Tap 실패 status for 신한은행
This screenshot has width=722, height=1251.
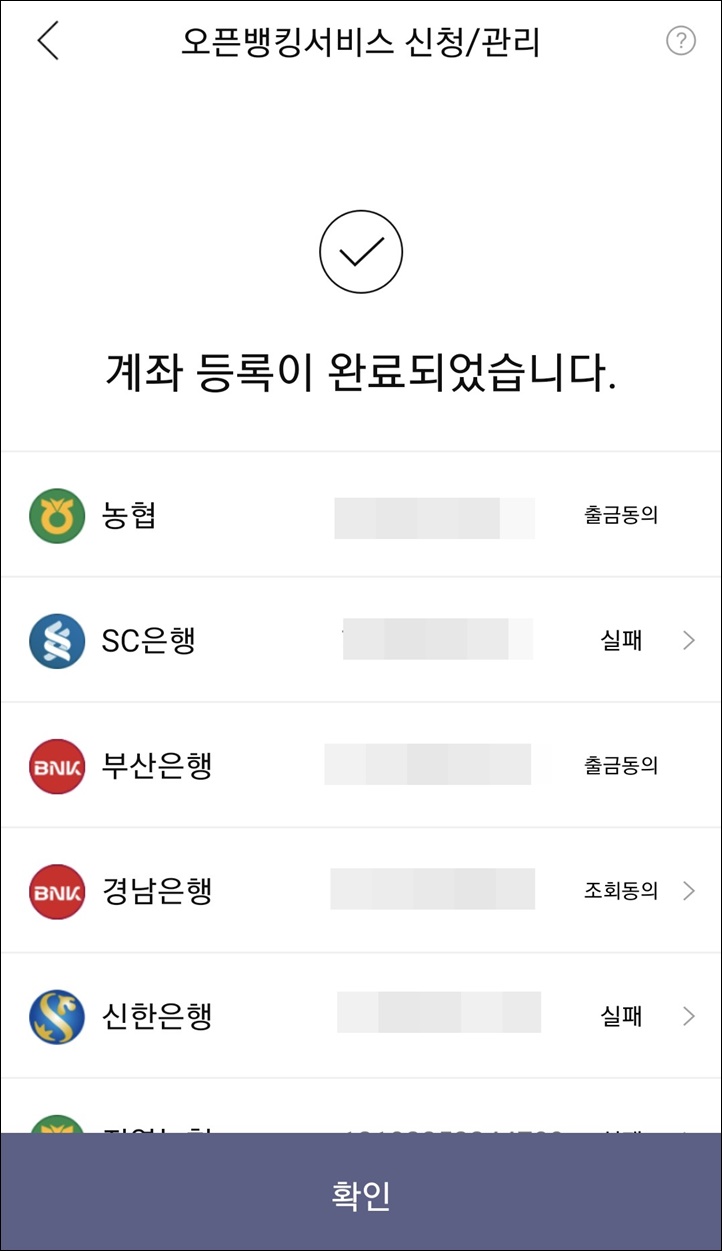(x=621, y=1017)
